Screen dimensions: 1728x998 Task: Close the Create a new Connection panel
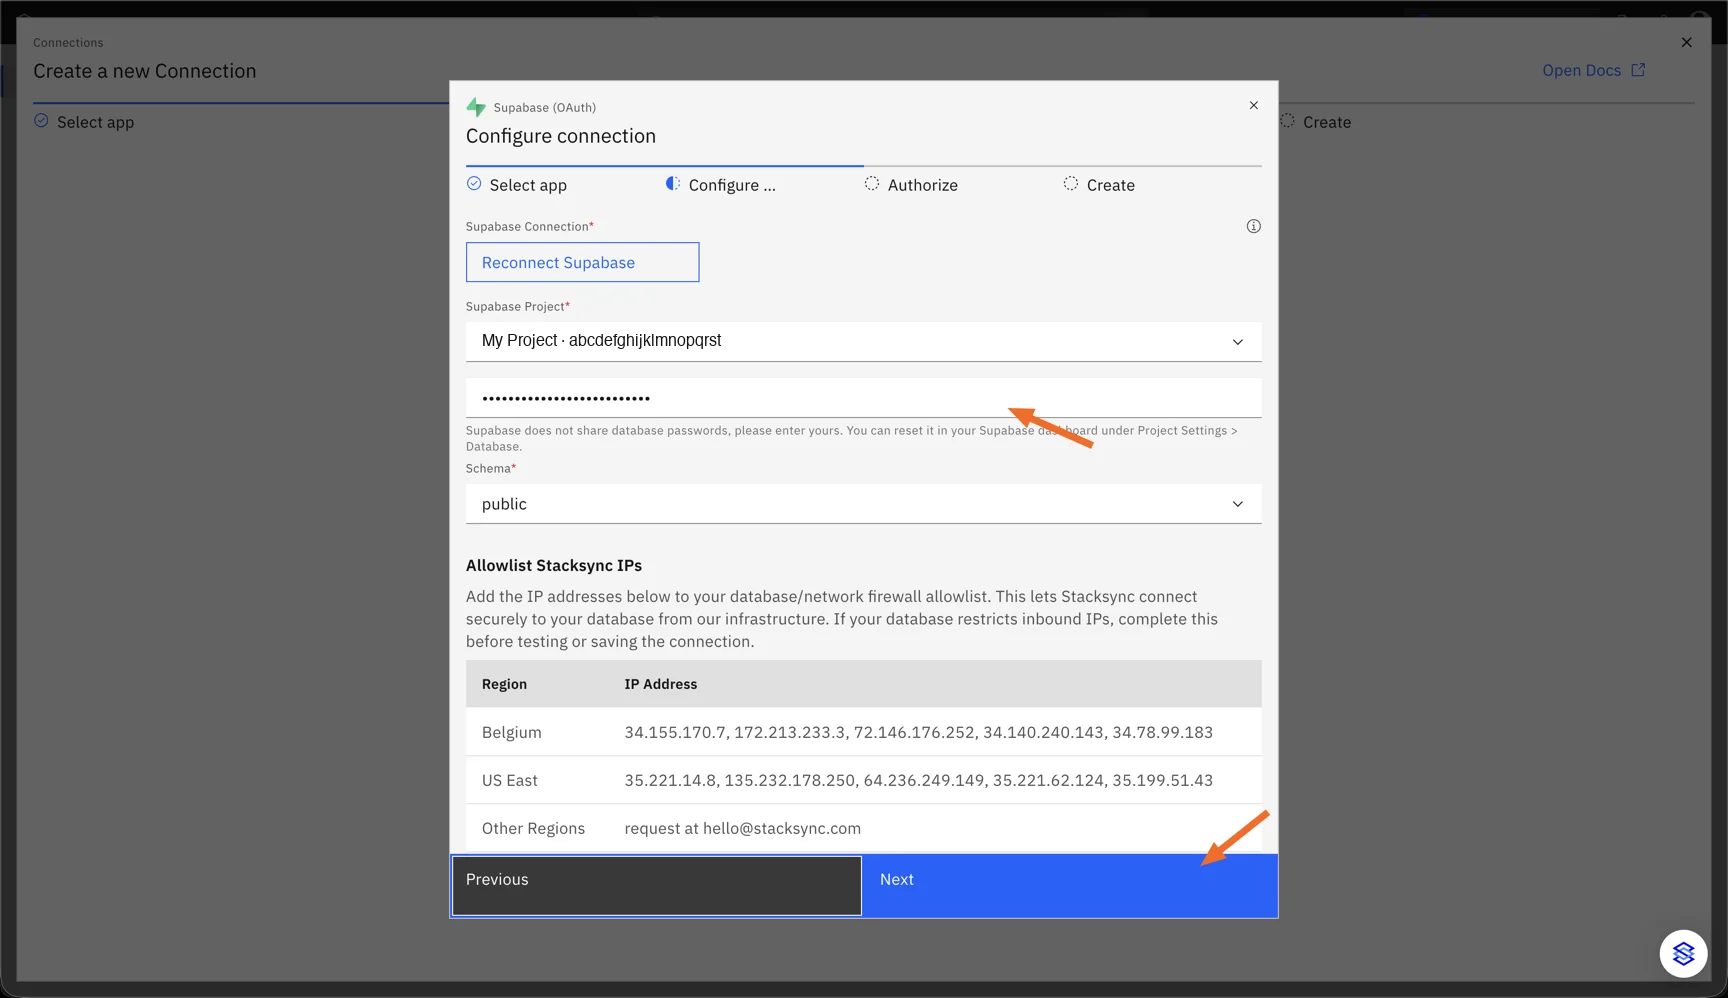click(1686, 42)
